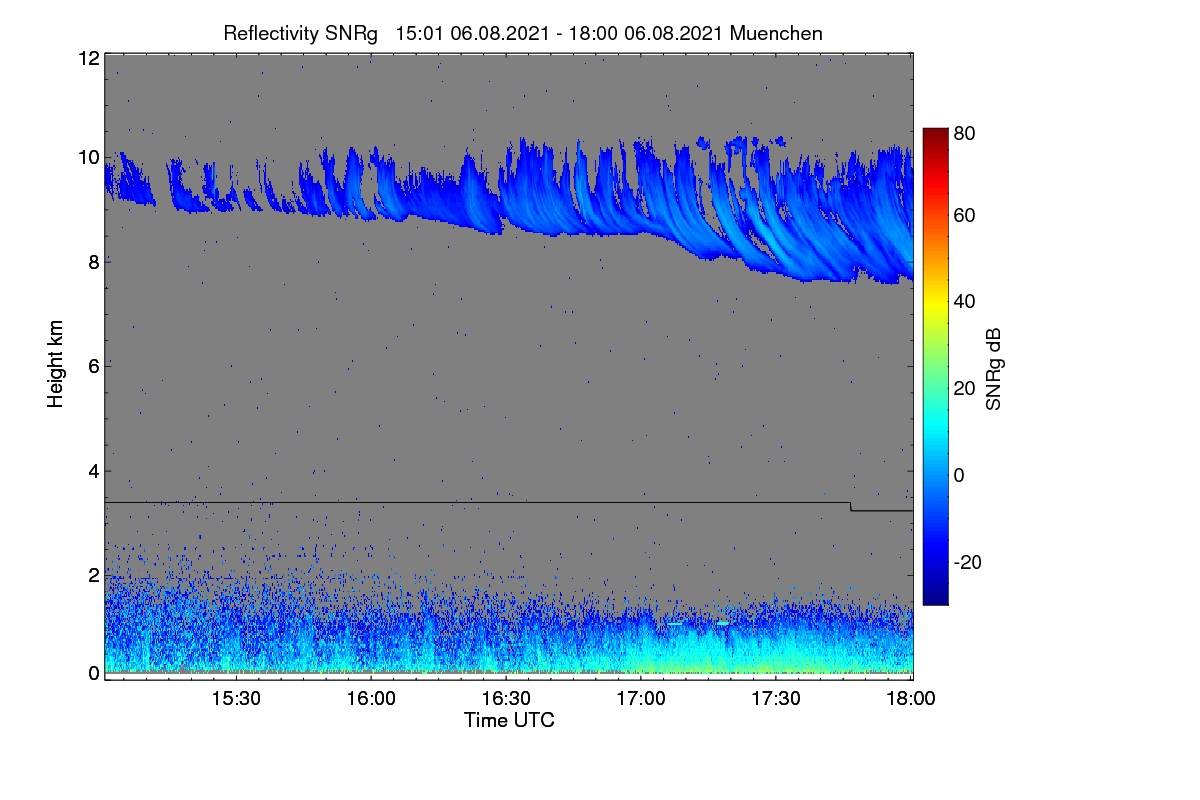Viewport: 1200px width, 800px height.
Task: Click the y-axis tick label '6'
Action: tap(94, 366)
